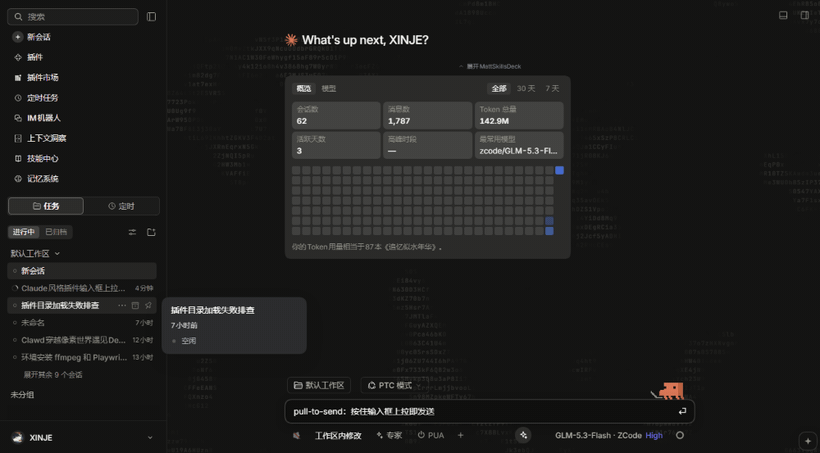Click archive icon on 插件目录加载失败排查 row
Screen dimensions: 820x453
click(135, 305)
